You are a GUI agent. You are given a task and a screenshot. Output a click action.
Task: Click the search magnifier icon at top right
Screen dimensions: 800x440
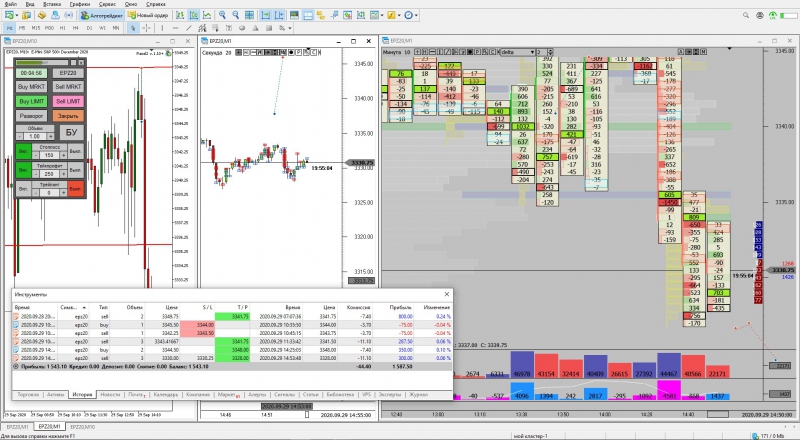[745, 15]
